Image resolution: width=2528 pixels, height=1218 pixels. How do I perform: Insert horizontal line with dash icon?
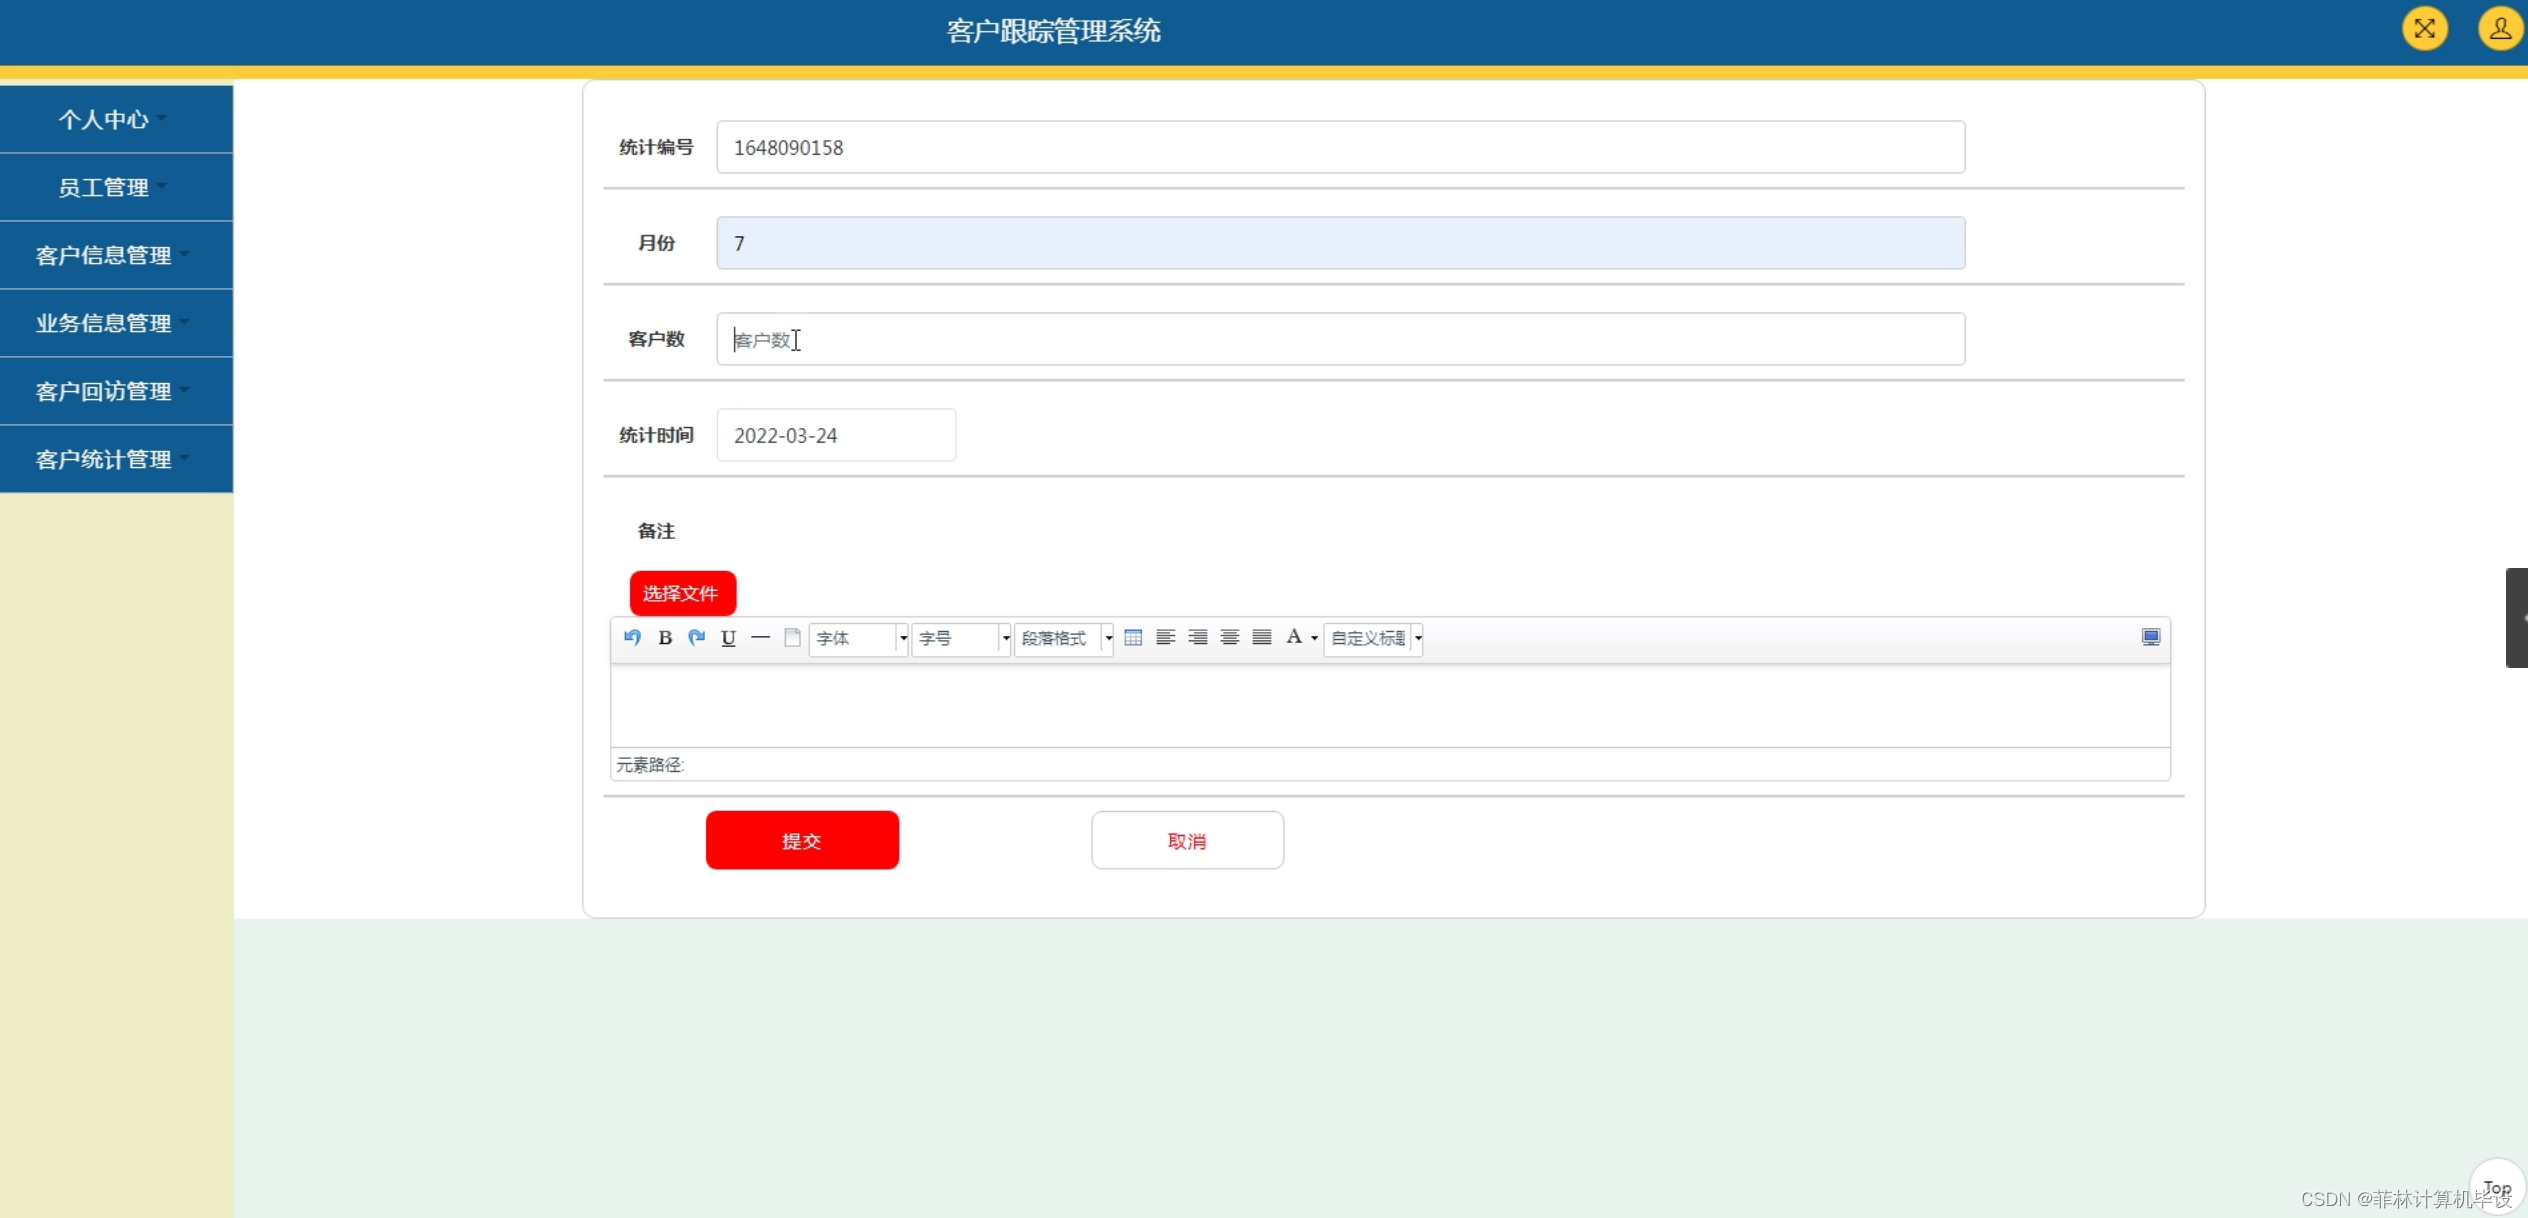[x=760, y=637]
